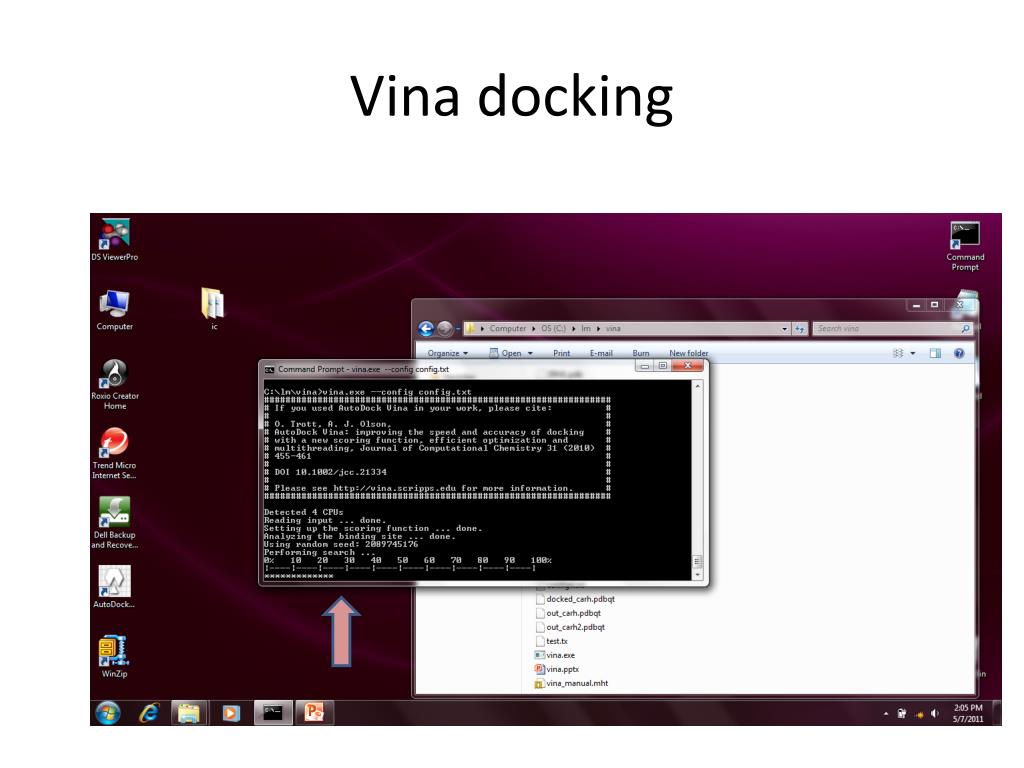
Task: Click Burn in the Explorer toolbar
Action: (x=641, y=353)
